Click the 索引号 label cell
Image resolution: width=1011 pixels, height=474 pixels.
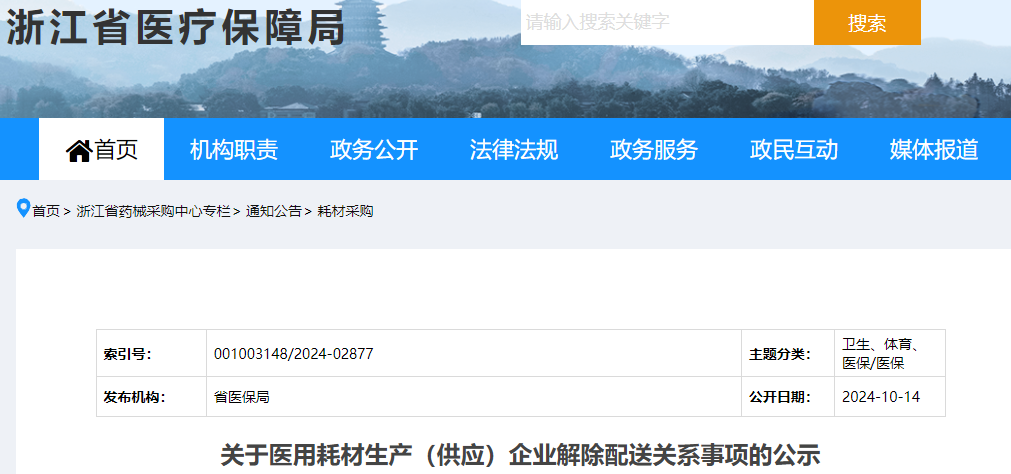[152, 353]
